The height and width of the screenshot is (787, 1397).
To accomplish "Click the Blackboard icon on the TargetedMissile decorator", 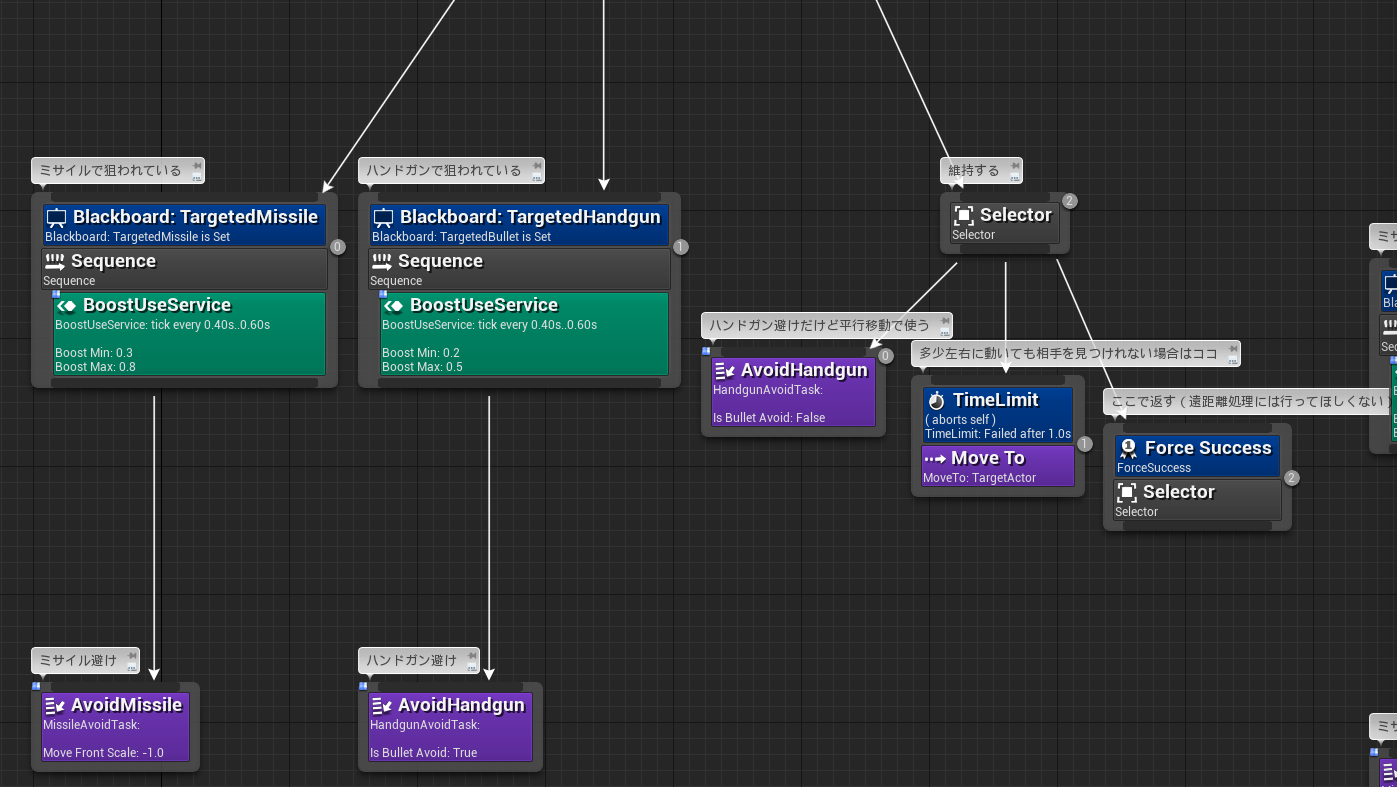I will click(57, 217).
